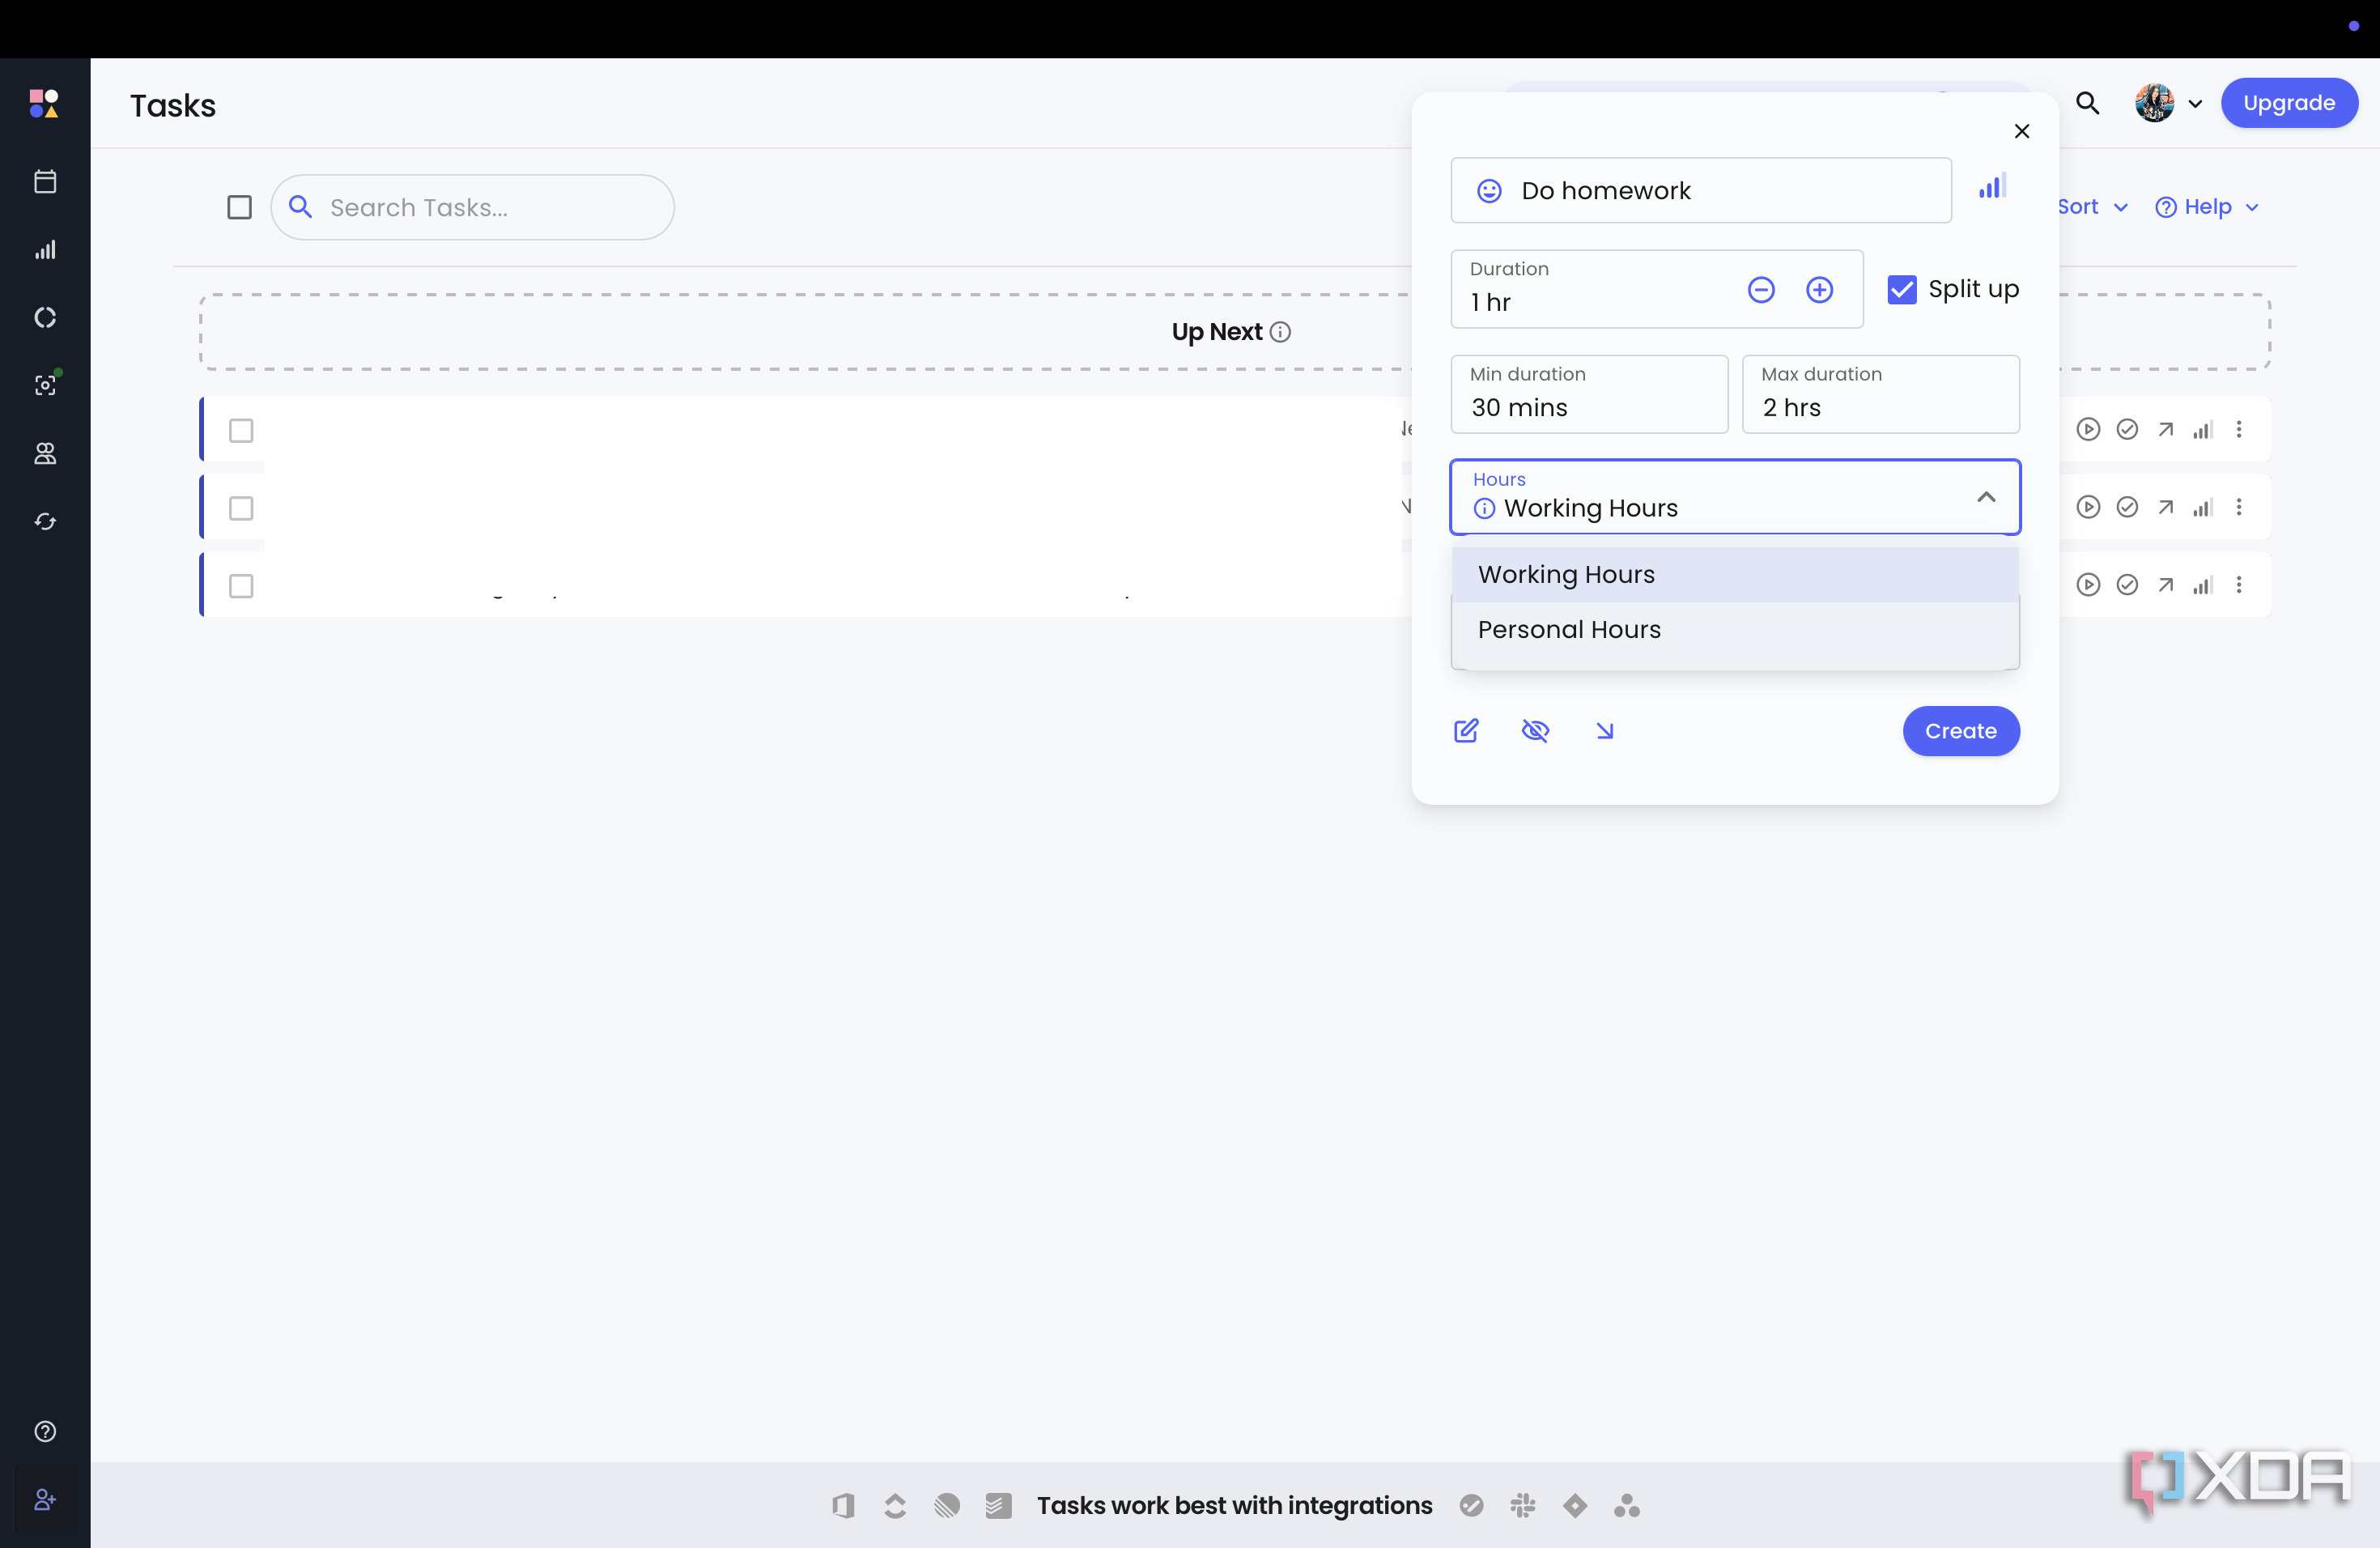Open the Stats bar-chart sidebar icon
The image size is (2380, 1548).
(x=45, y=250)
